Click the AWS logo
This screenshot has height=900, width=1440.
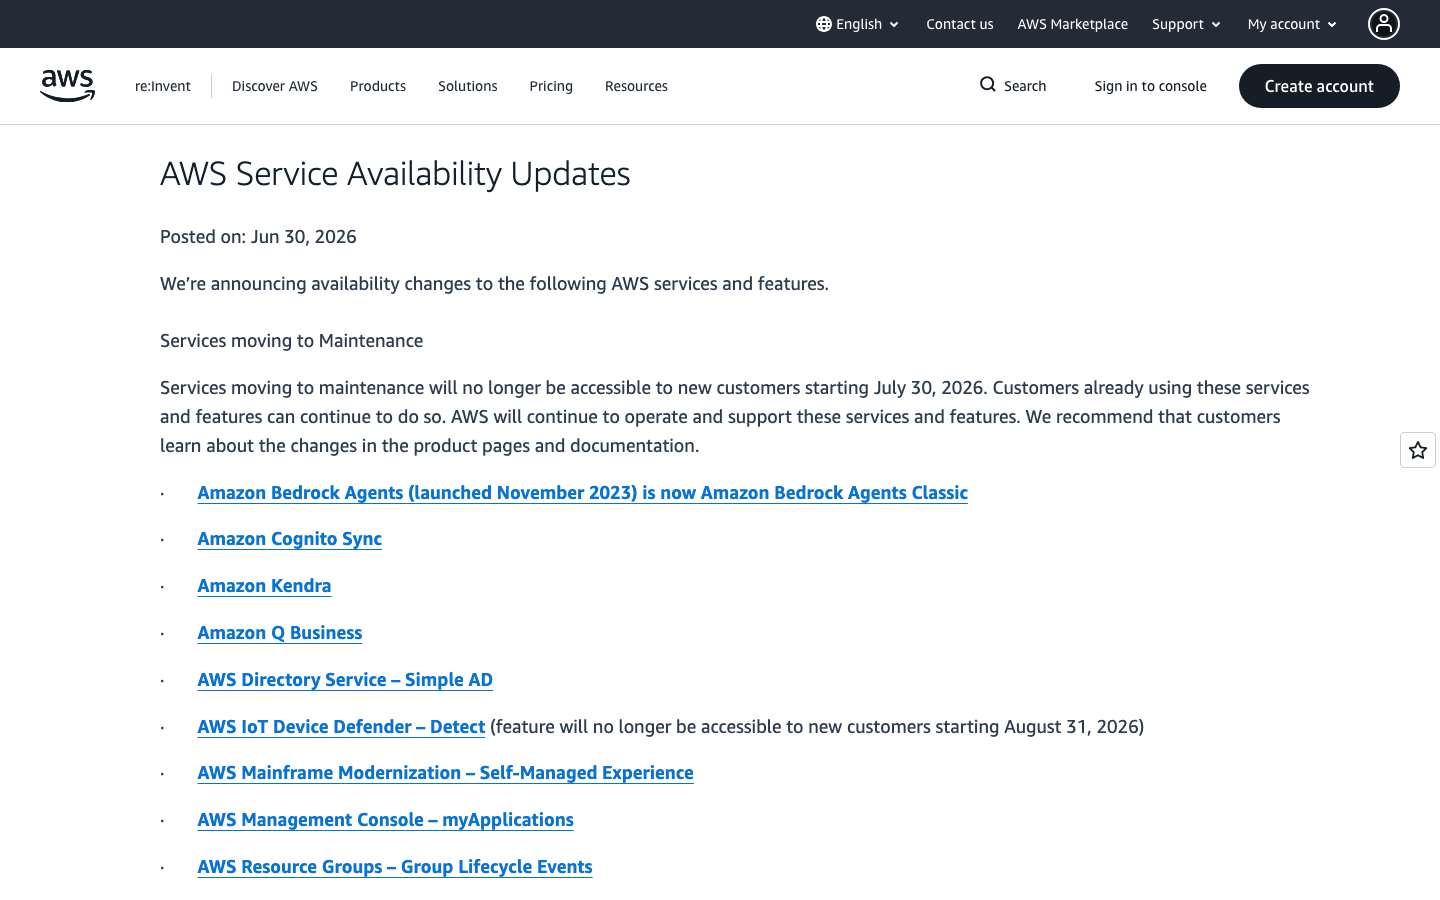click(67, 86)
